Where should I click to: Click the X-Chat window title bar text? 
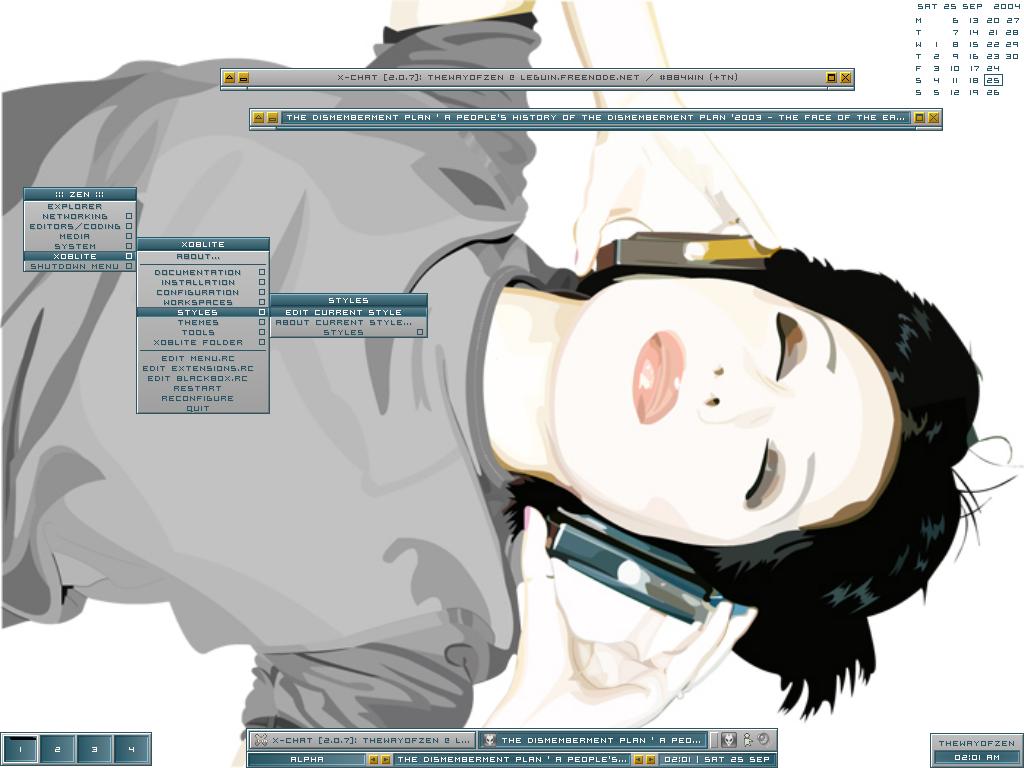click(x=537, y=77)
